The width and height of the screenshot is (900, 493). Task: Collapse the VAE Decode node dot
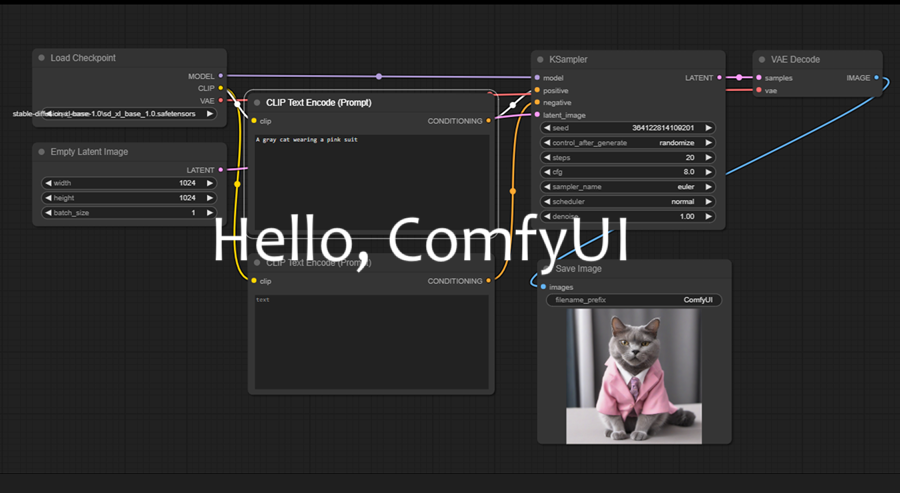click(762, 60)
